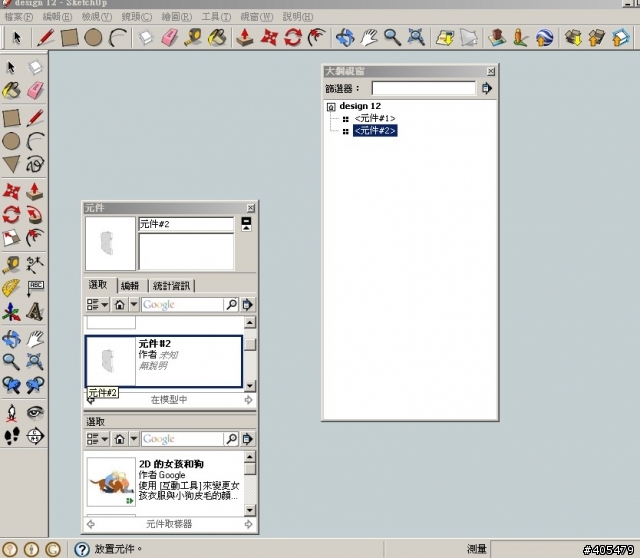Select the Walk footprints tool
Screen dimensions: 640x558
click(x=11, y=436)
